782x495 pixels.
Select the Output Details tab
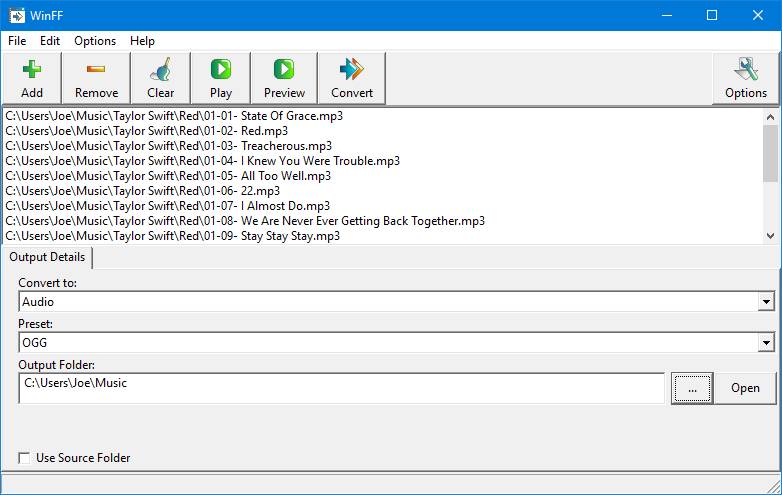pos(47,257)
